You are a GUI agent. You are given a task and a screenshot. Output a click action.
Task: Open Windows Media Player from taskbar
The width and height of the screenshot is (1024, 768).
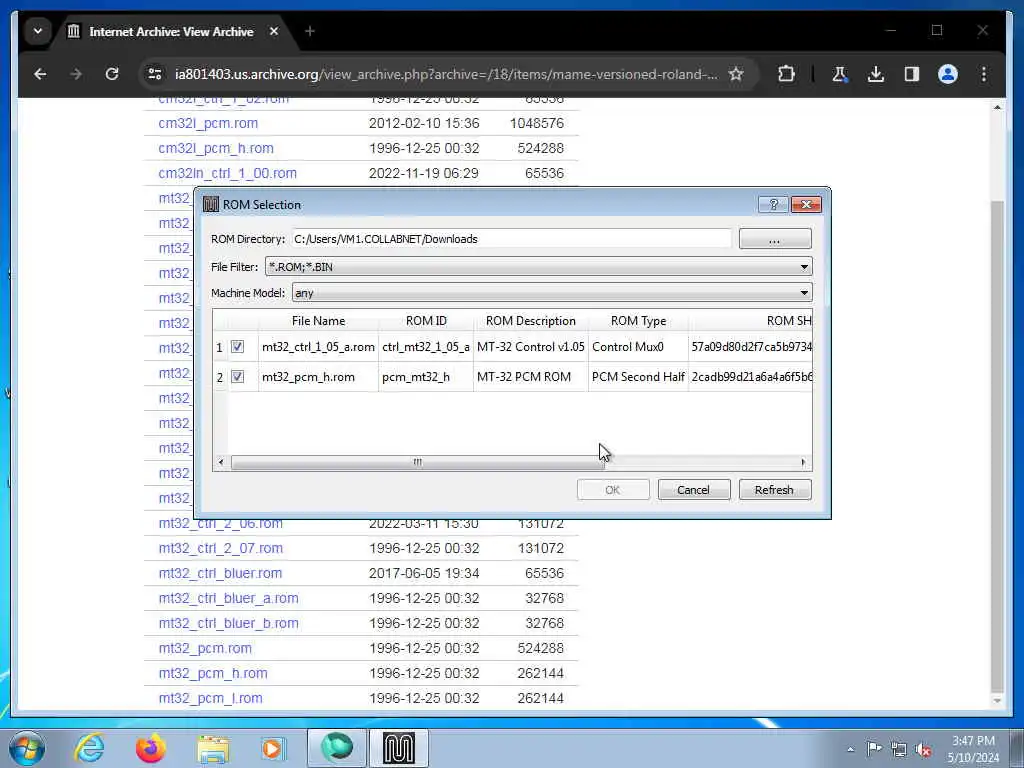[274, 748]
